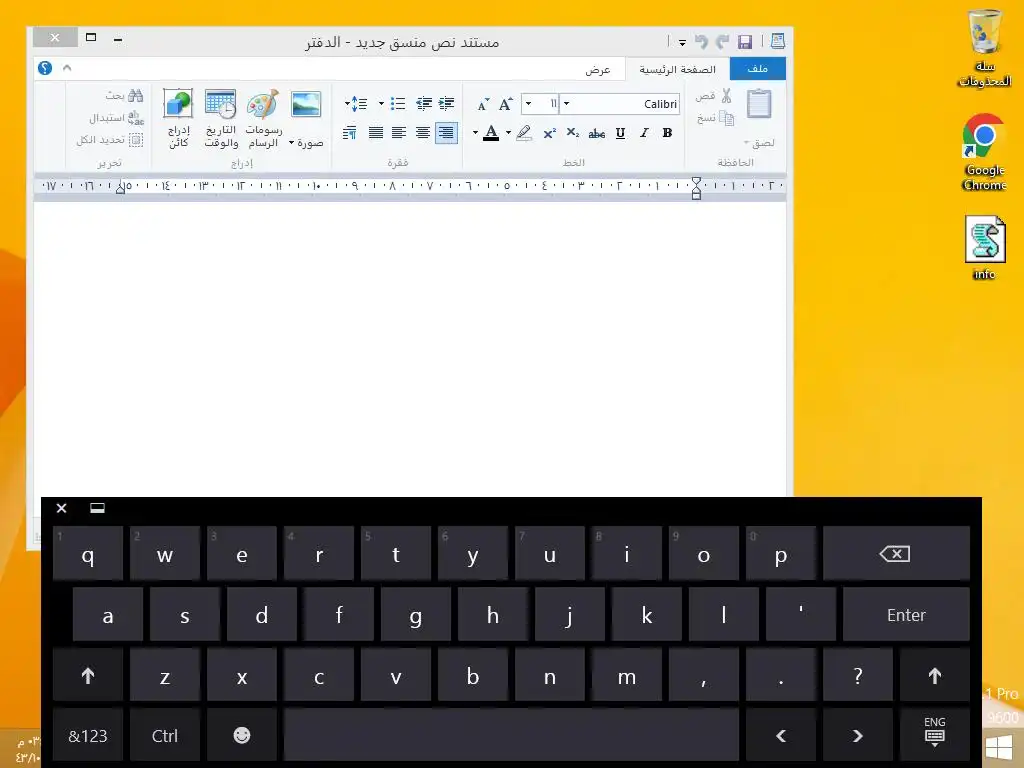Open the paragraph settings icon
1024x768 pixels.
point(349,133)
